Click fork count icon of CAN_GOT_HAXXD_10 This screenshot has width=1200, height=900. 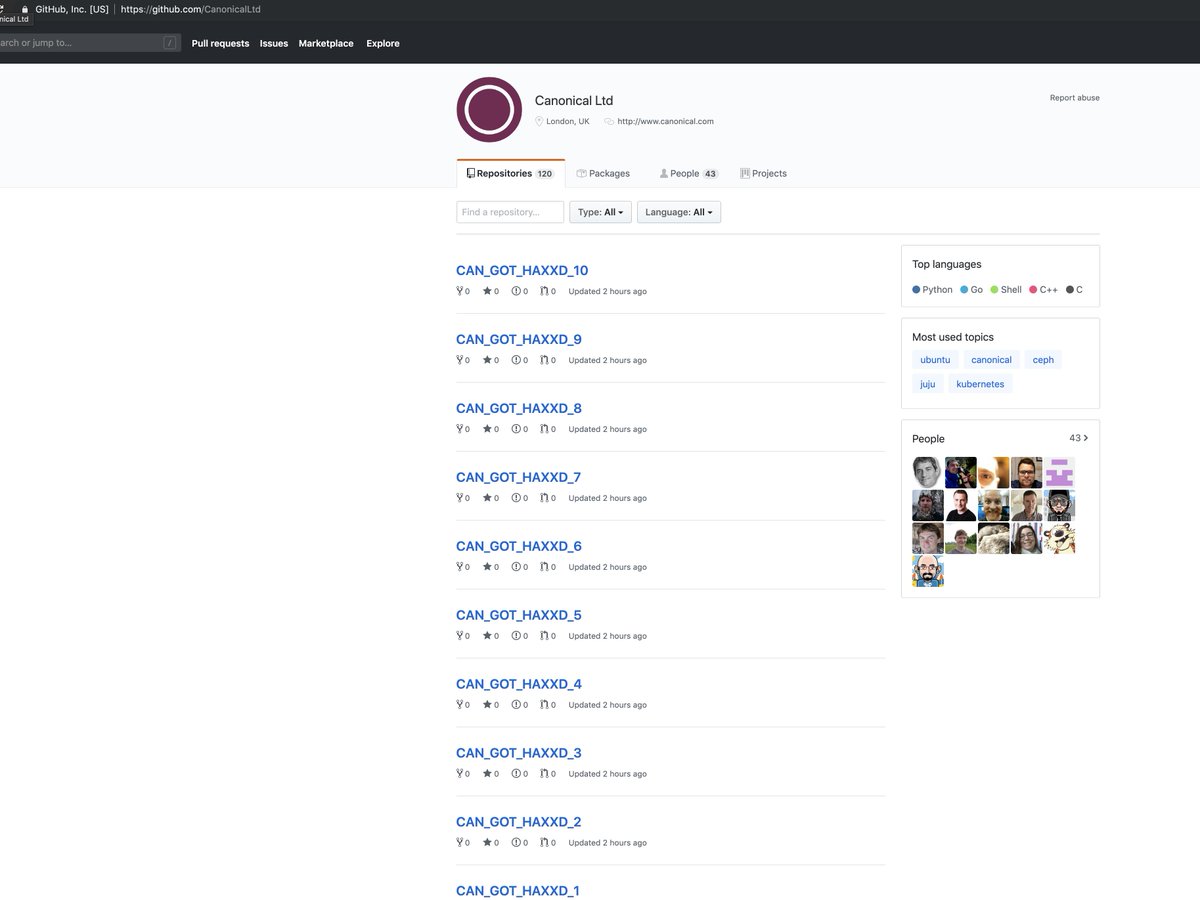click(460, 292)
